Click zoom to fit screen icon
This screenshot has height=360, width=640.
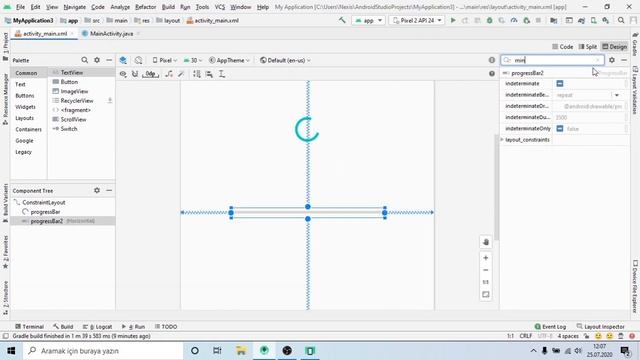click(486, 294)
